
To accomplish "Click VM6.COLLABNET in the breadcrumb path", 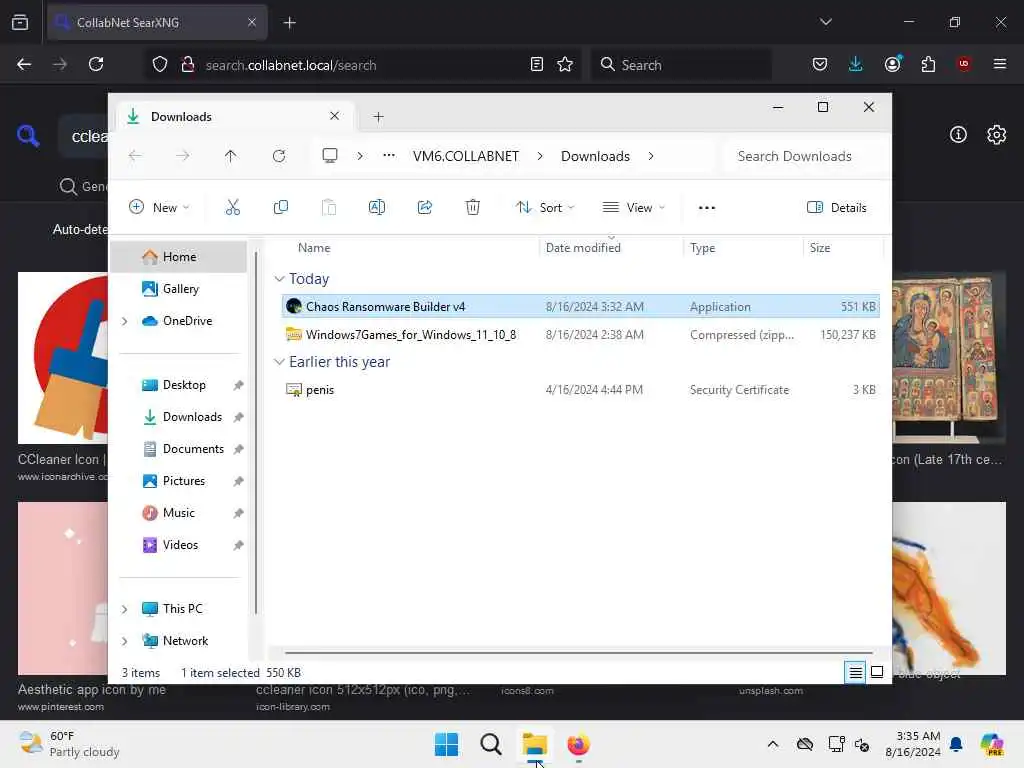I will (466, 156).
